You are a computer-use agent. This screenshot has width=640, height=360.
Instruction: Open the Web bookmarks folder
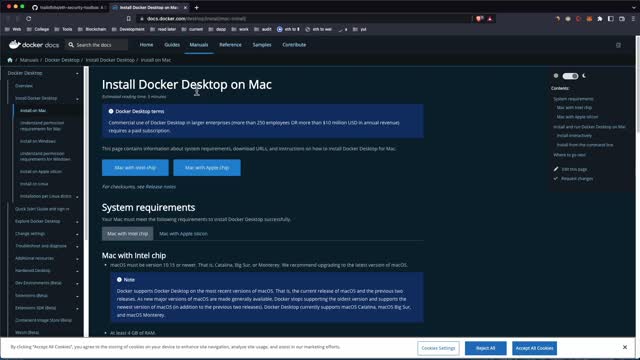pos(13,29)
